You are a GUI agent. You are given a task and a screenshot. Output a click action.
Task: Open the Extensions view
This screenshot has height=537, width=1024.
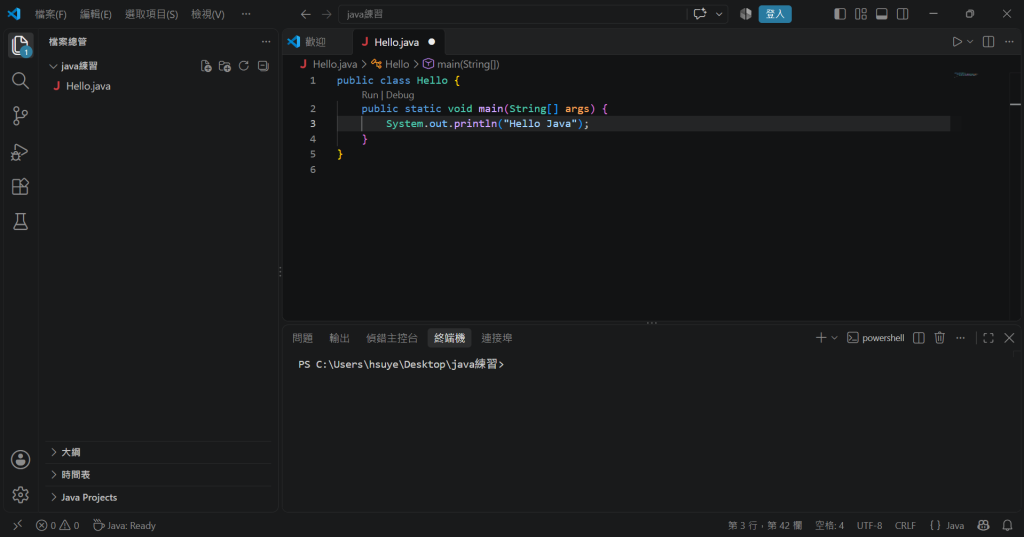click(x=20, y=187)
